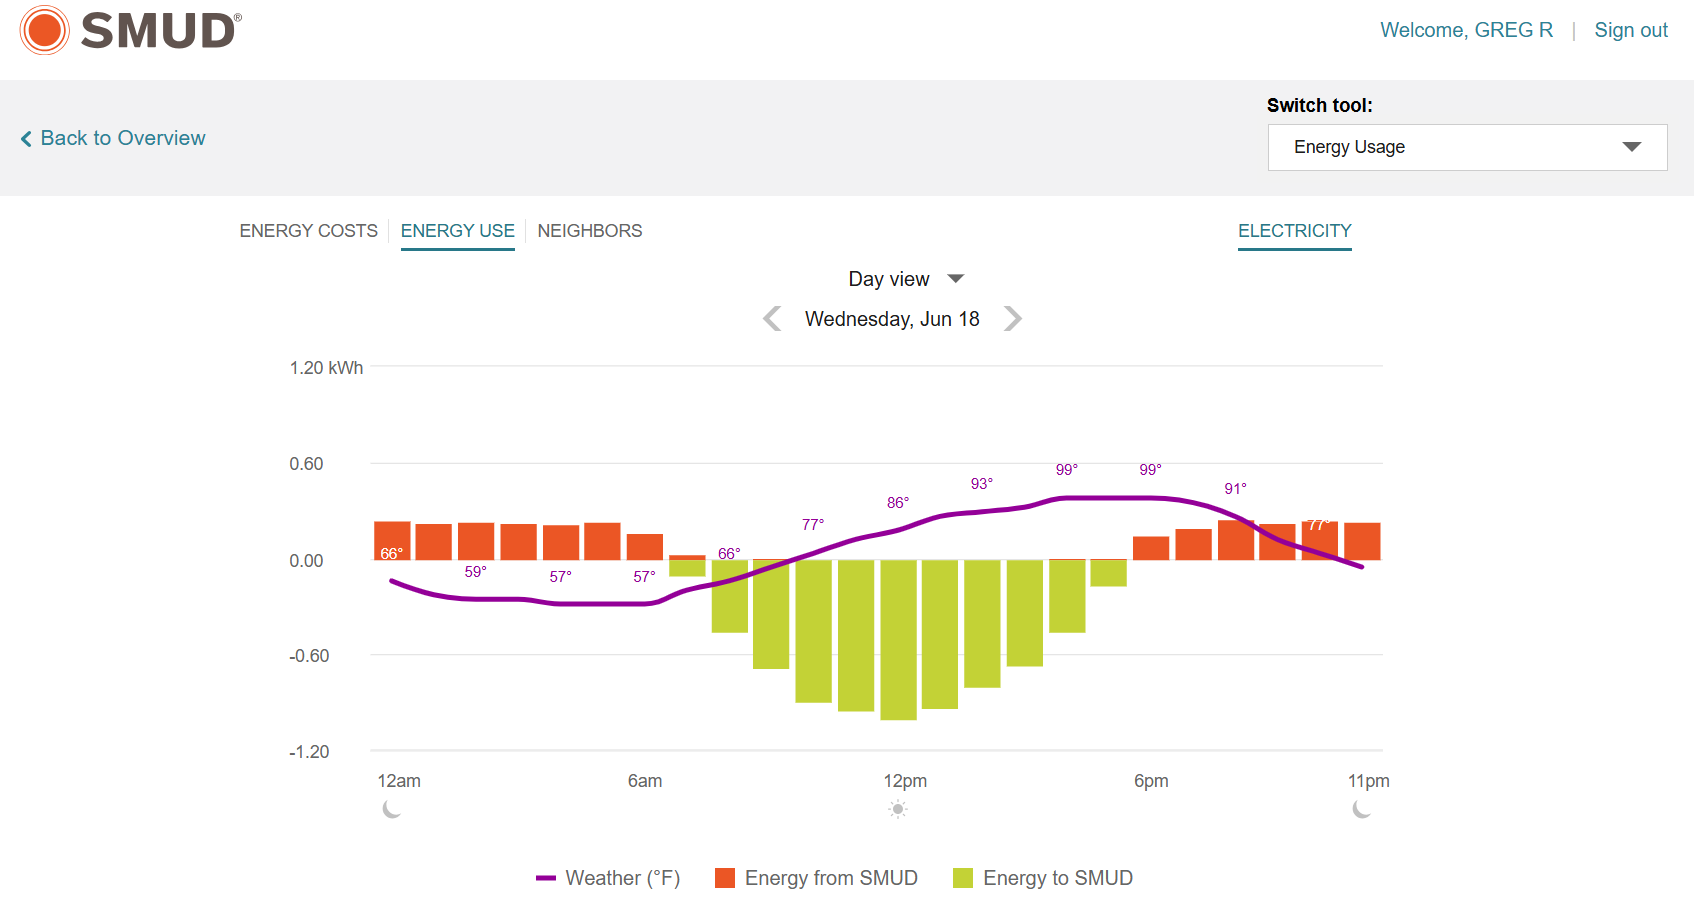
Task: Expand the Day view dropdown
Action: (x=889, y=279)
